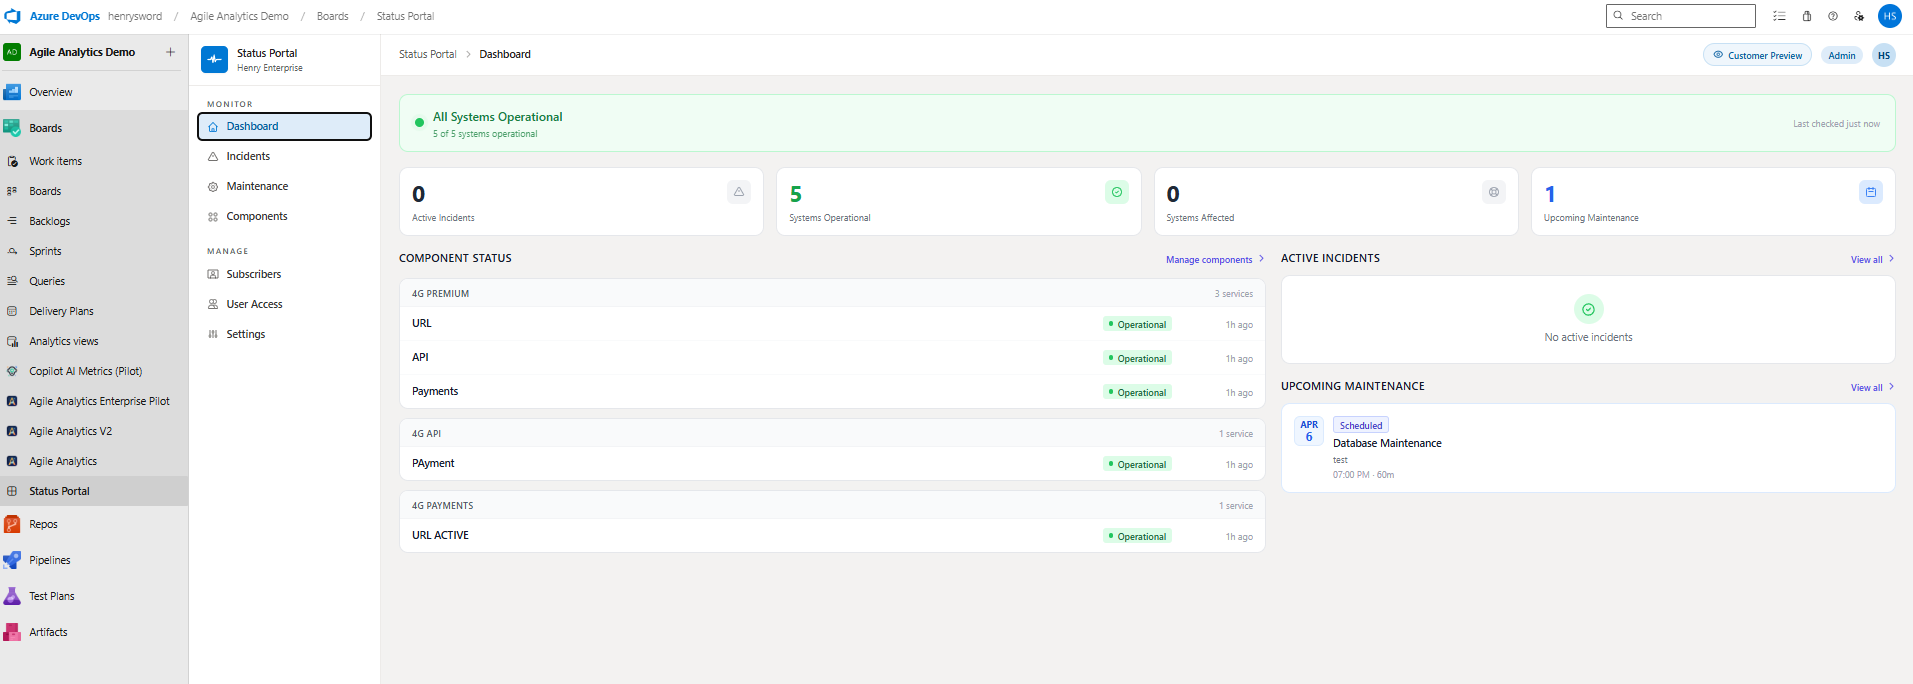Open Subscribers in the Manage menu

coord(284,274)
